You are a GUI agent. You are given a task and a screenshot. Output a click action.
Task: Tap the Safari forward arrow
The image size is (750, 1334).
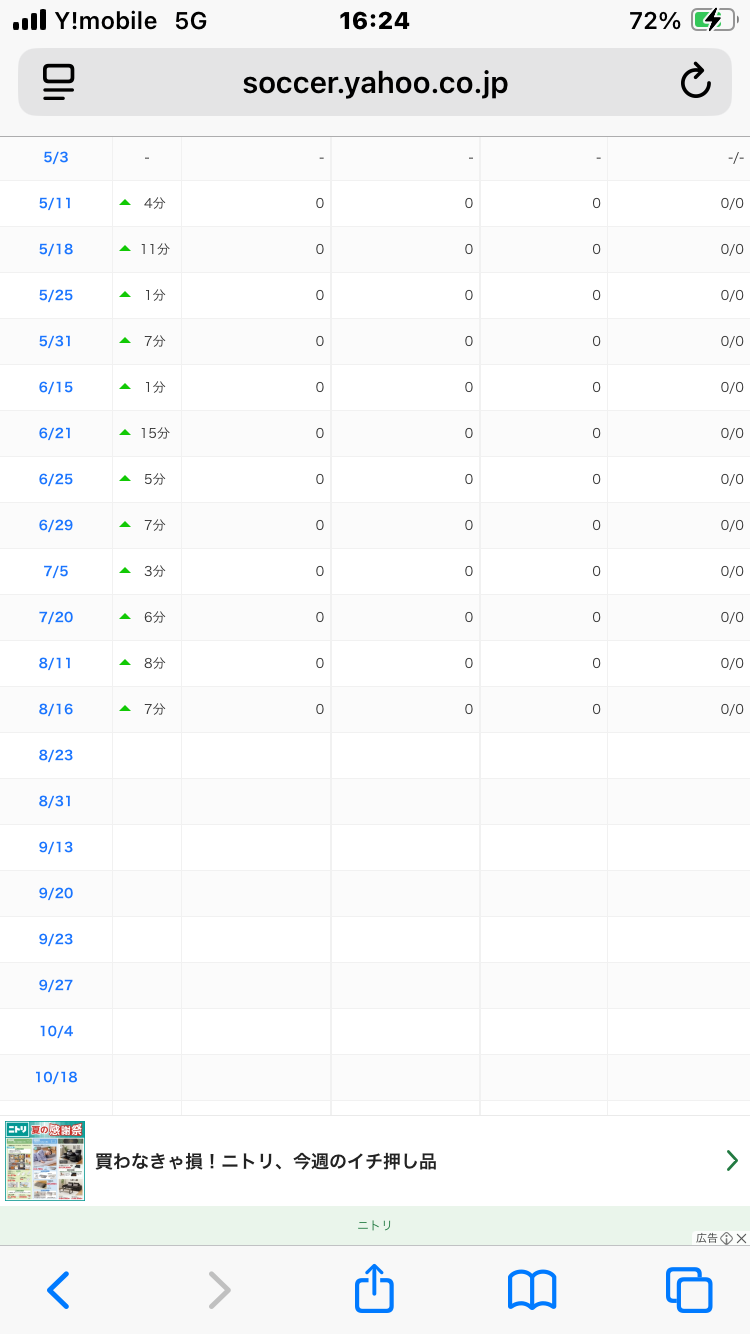point(218,1290)
